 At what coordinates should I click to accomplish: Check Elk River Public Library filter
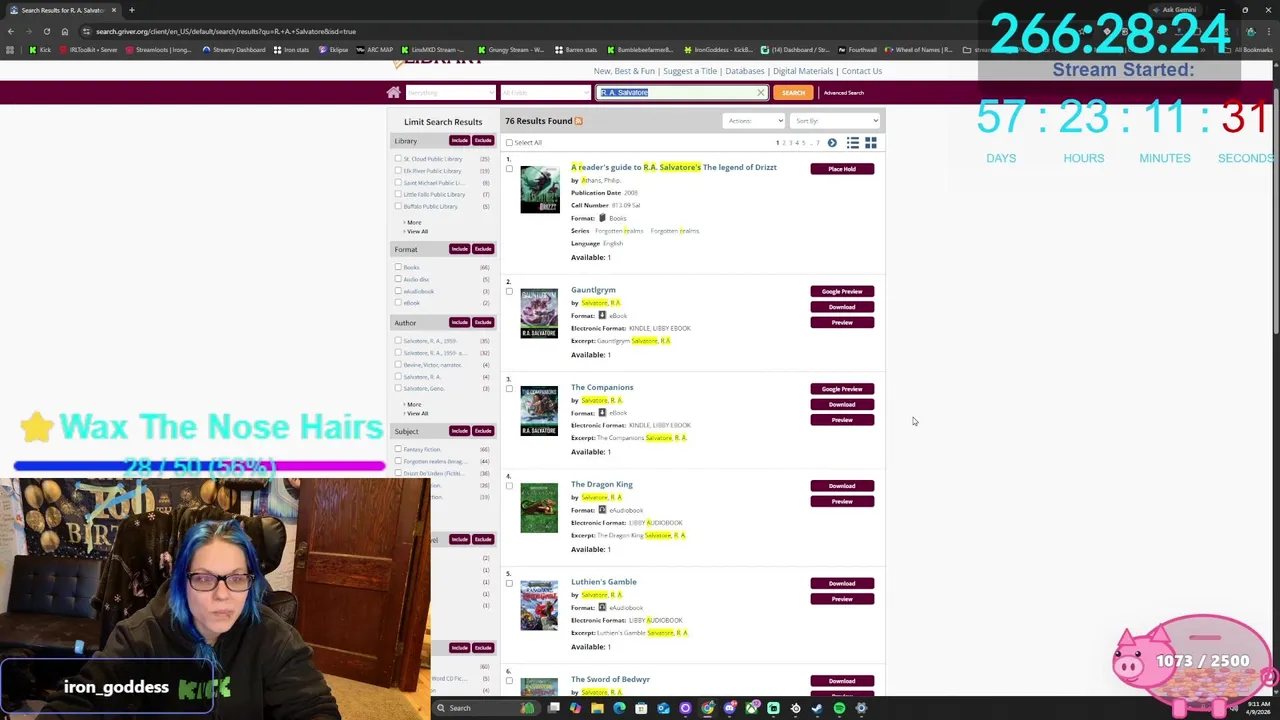pos(398,170)
